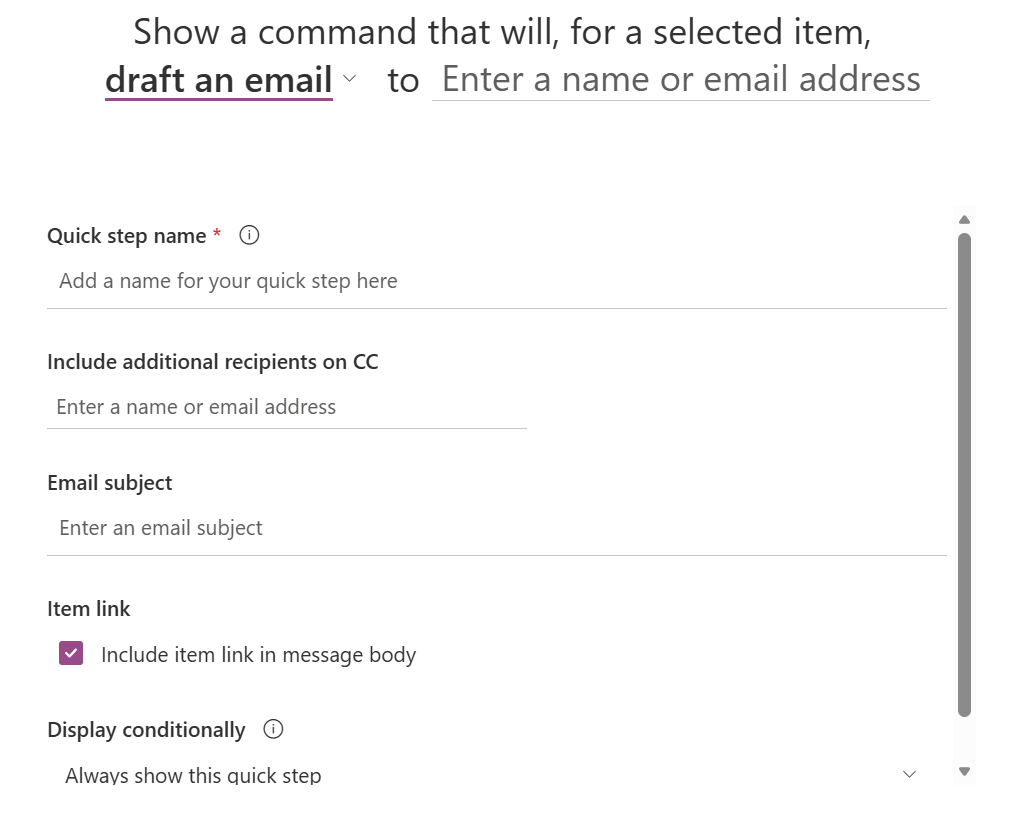The image size is (1015, 819).
Task: Click the scrollbar up arrow
Action: click(x=964, y=220)
